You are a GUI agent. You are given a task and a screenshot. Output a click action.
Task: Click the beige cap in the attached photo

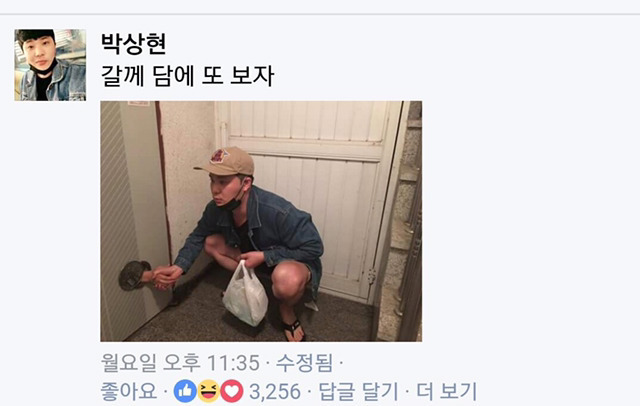[x=225, y=161]
